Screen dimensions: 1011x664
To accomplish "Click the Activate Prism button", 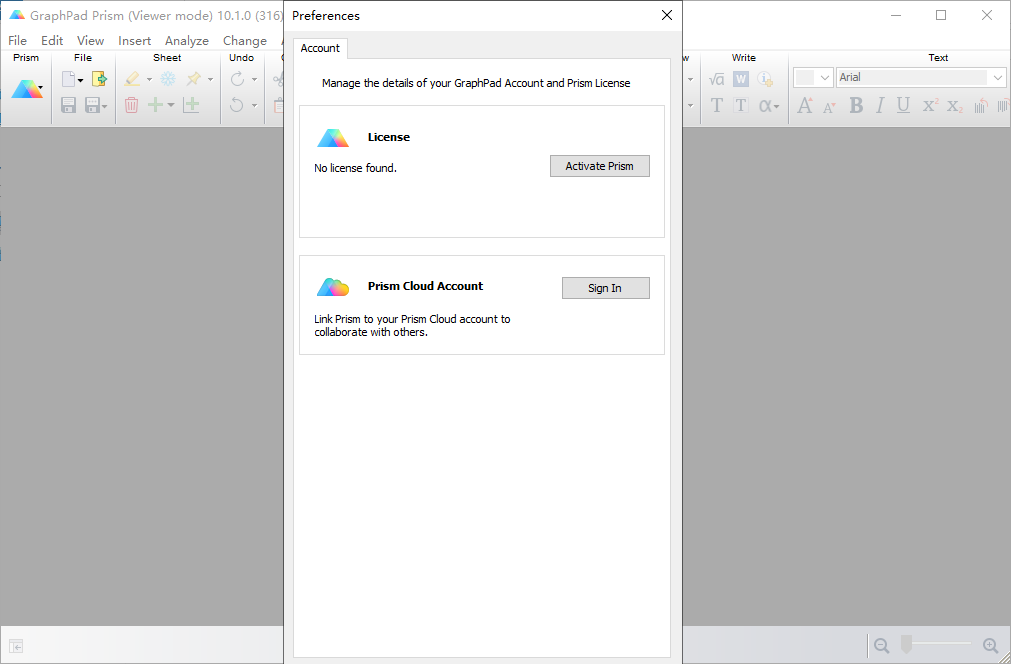I will (599, 166).
